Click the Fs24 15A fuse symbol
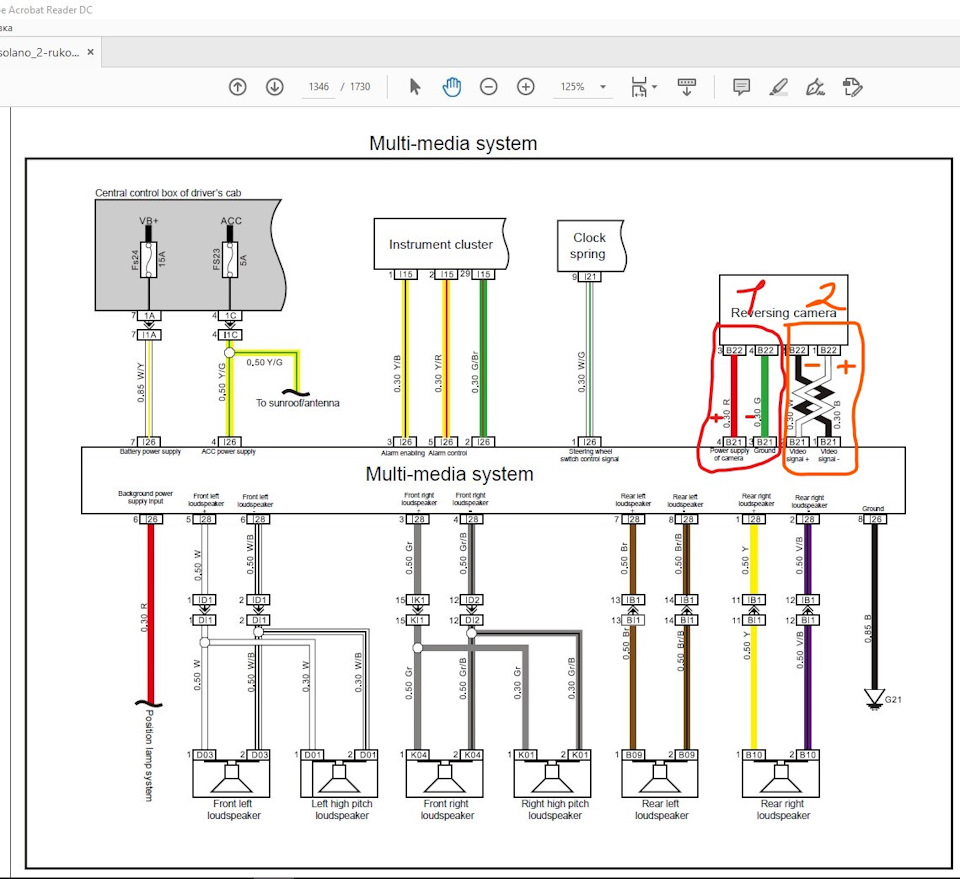Viewport: 960px width, 879px height. tap(149, 260)
